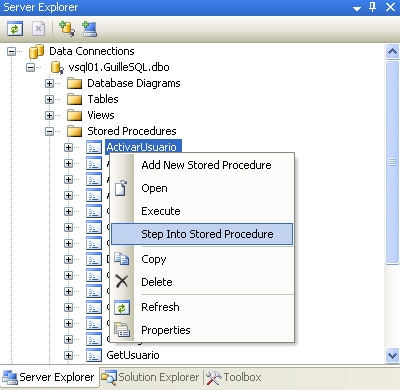Click the Connect to Server toolbar icon

[x=89, y=29]
